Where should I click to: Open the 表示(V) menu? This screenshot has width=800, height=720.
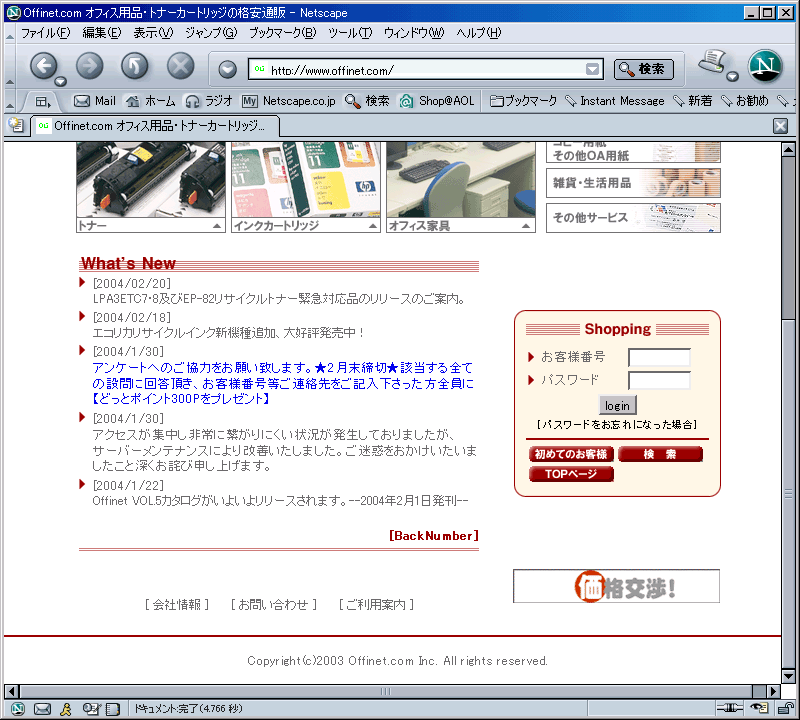153,33
